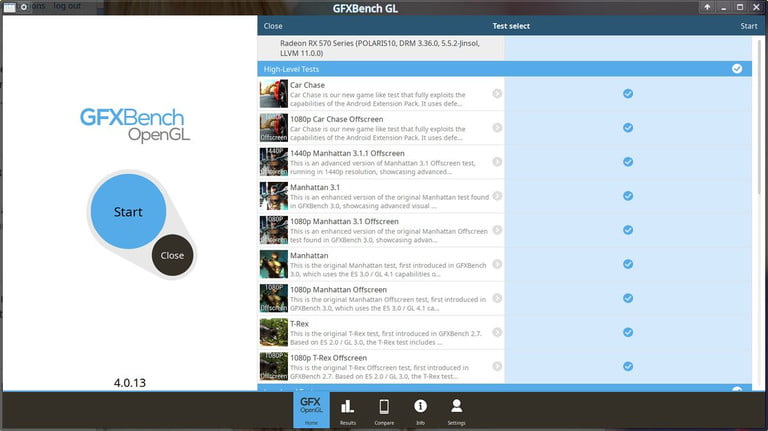Uncheck the 1080p Car Chase Offscreen test
The image size is (768, 431).
pyautogui.click(x=628, y=128)
